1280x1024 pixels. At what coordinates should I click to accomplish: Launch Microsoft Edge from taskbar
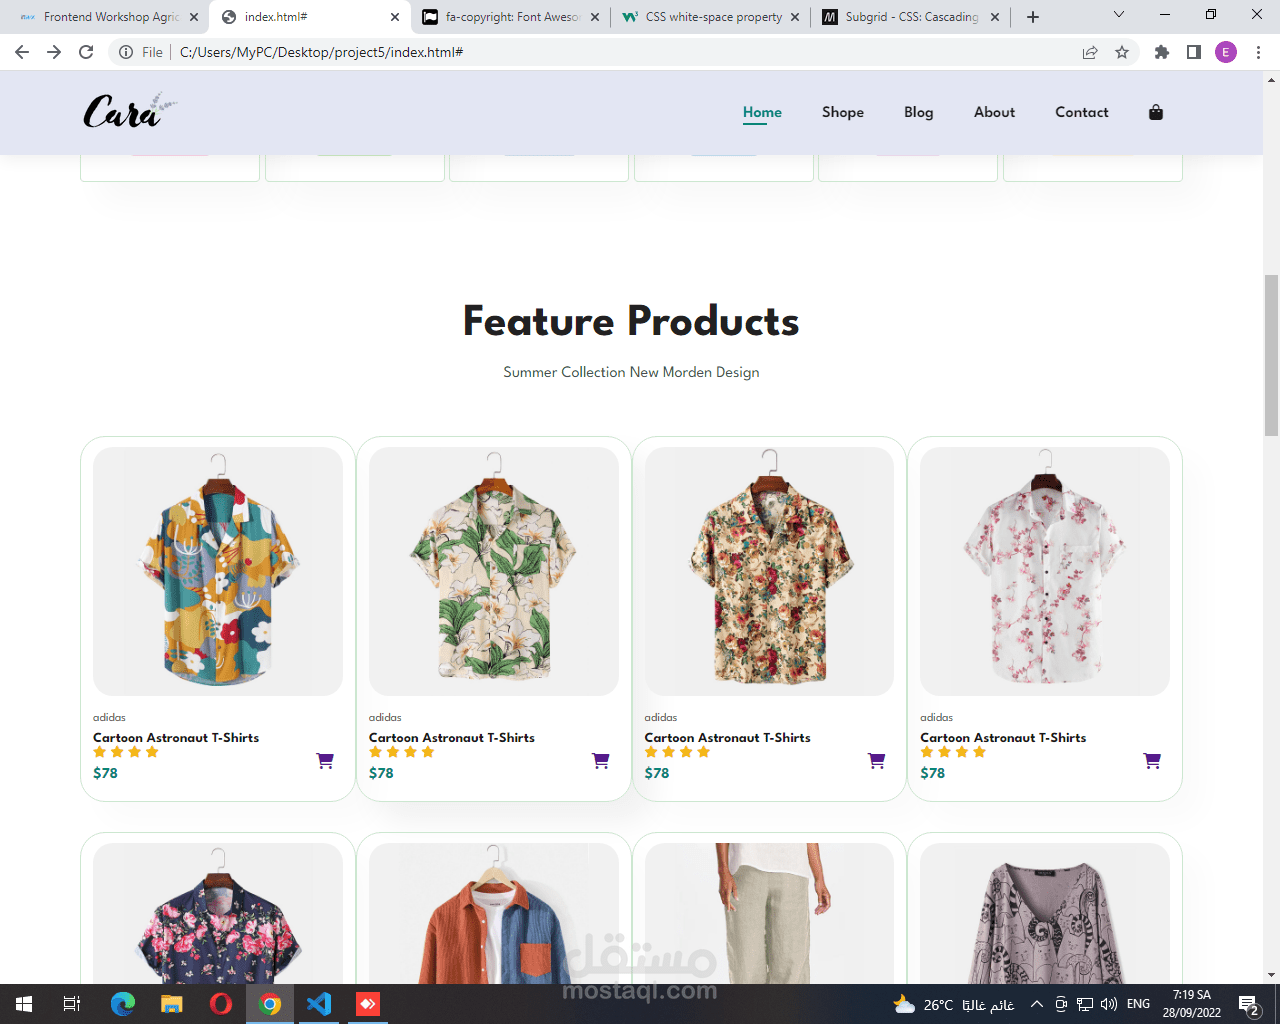click(x=123, y=1004)
